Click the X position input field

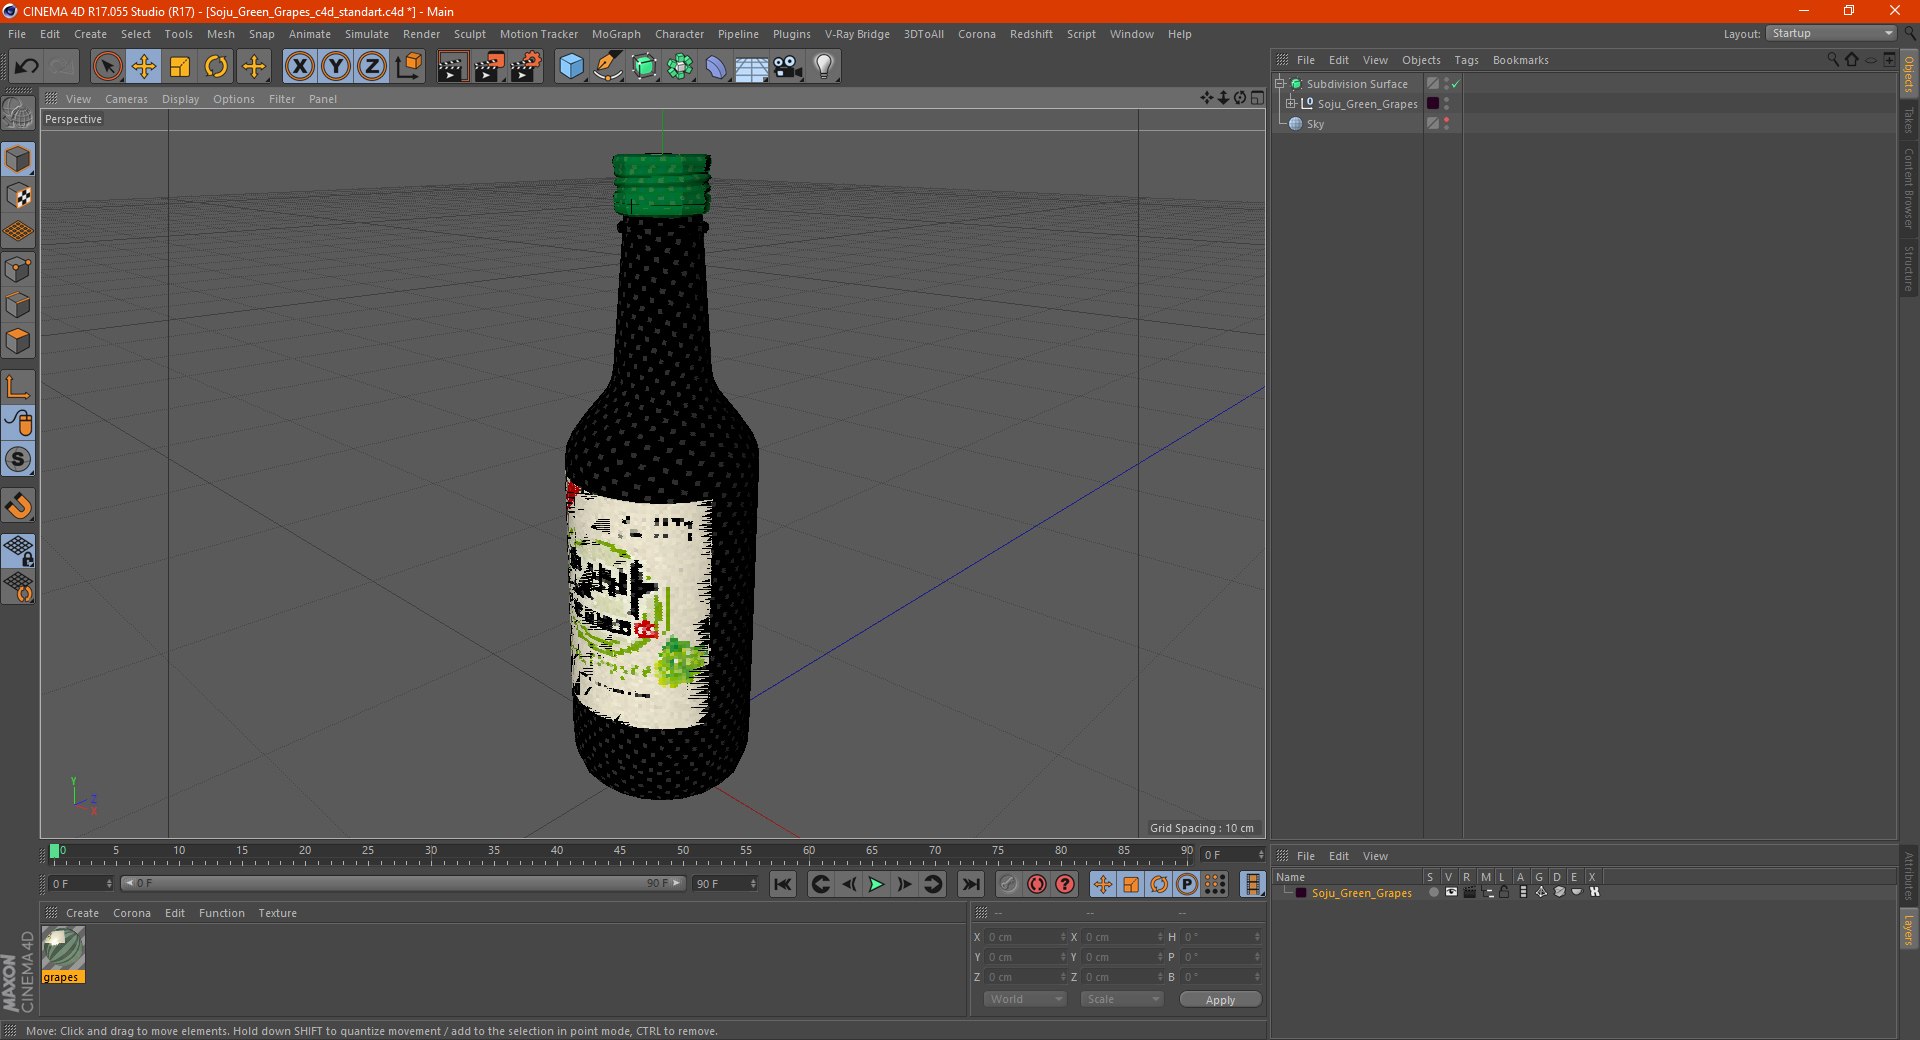[1027, 937]
